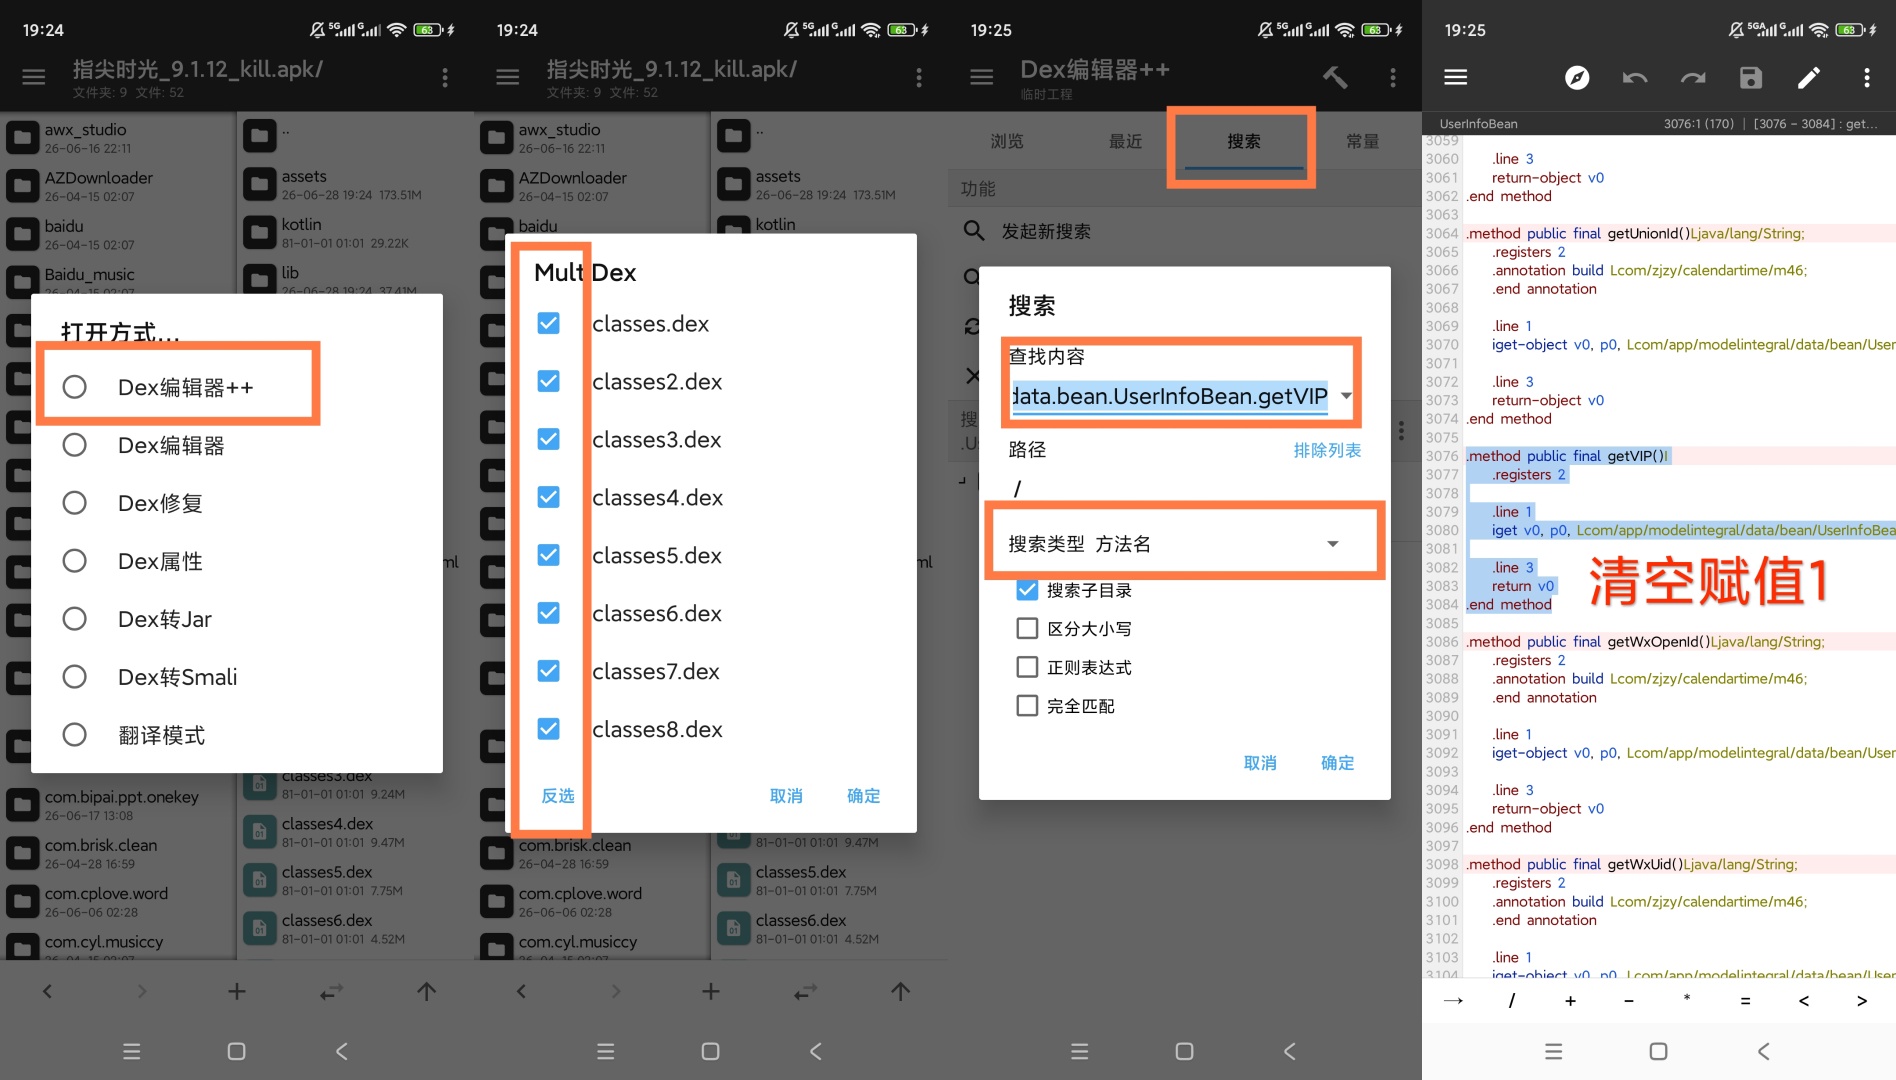Tap the < symbol in the editor shortcut bar
Image resolution: width=1896 pixels, height=1080 pixels.
(x=1804, y=1000)
